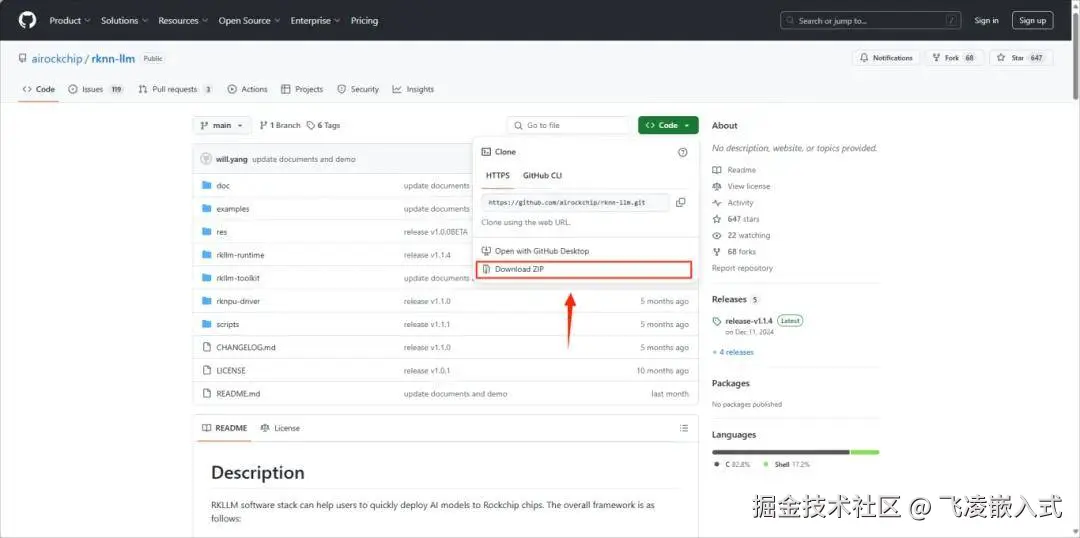Viewport: 1080px width, 538px height.
Task: Open the rkllm-runtime folder
Action: 240,255
